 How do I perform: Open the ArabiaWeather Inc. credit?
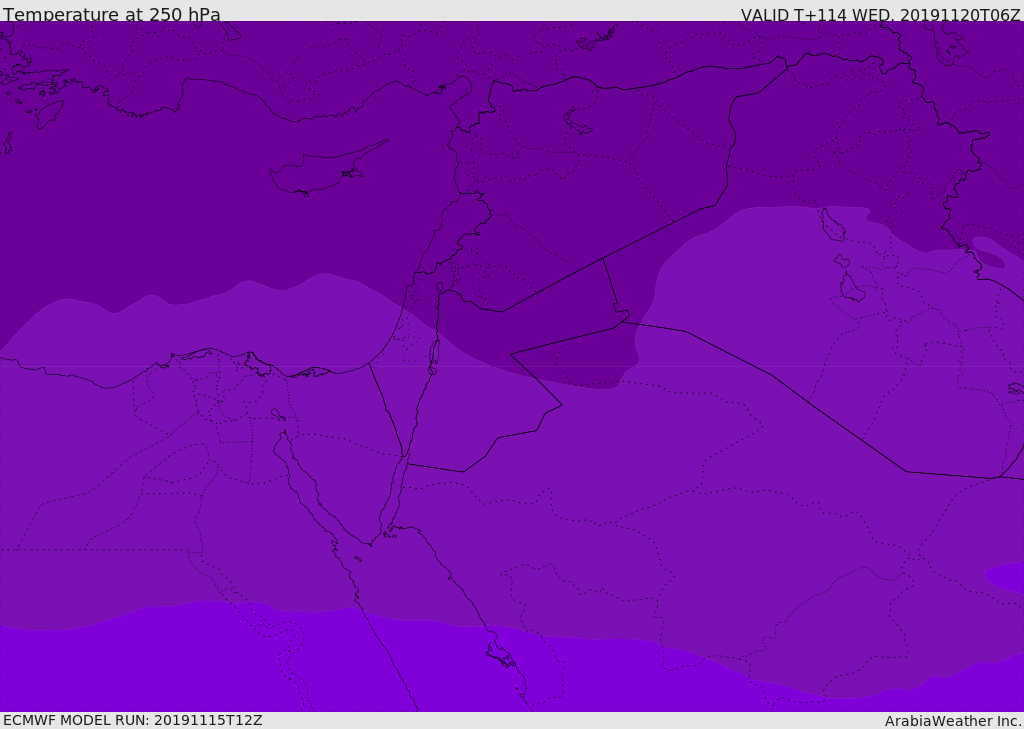click(x=953, y=721)
